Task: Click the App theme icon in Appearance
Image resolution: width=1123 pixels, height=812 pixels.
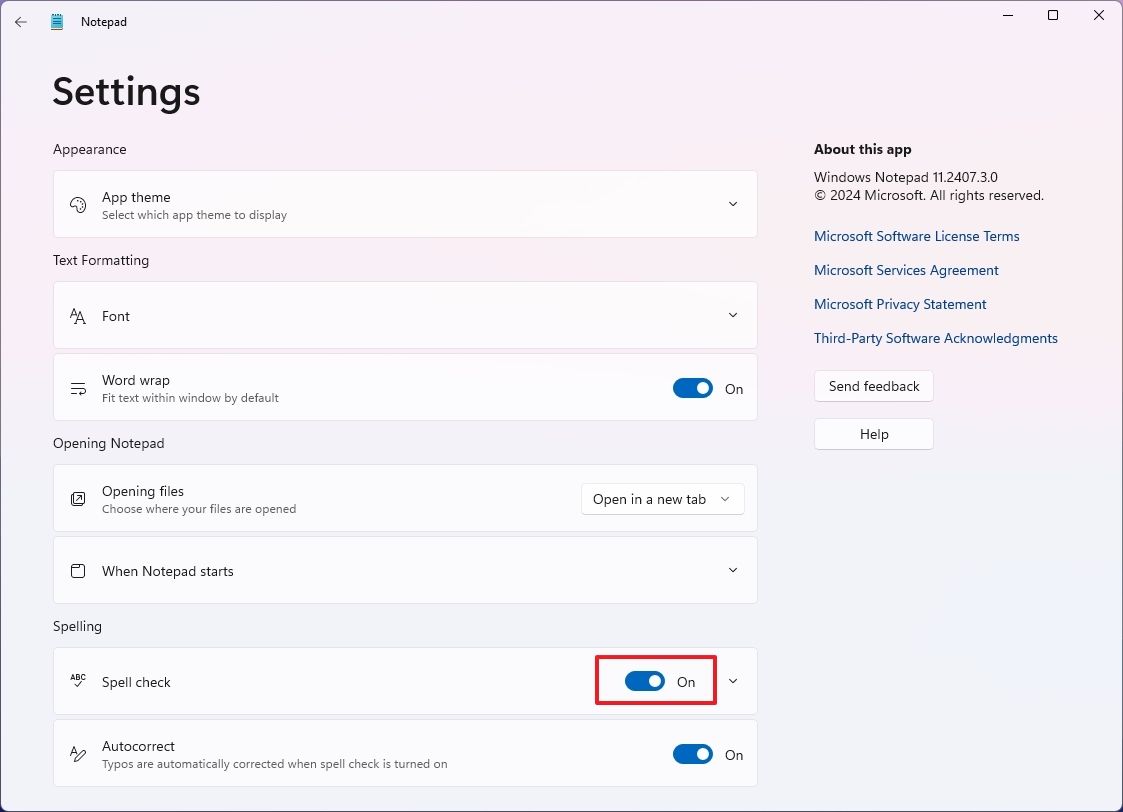Action: coord(77,204)
